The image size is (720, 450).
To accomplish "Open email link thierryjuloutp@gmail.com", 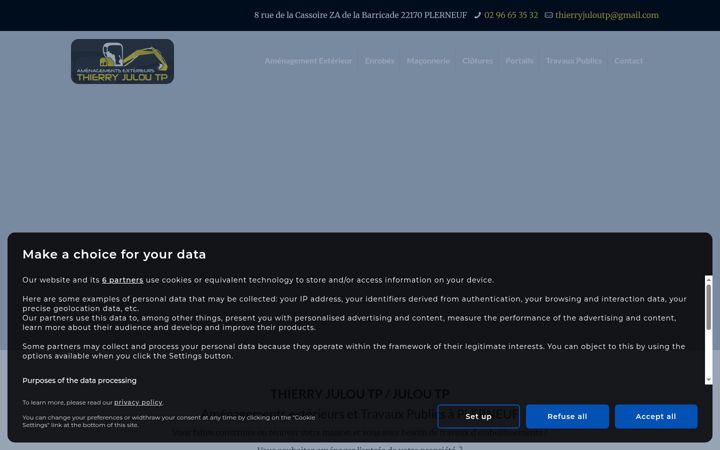I will coord(607,15).
